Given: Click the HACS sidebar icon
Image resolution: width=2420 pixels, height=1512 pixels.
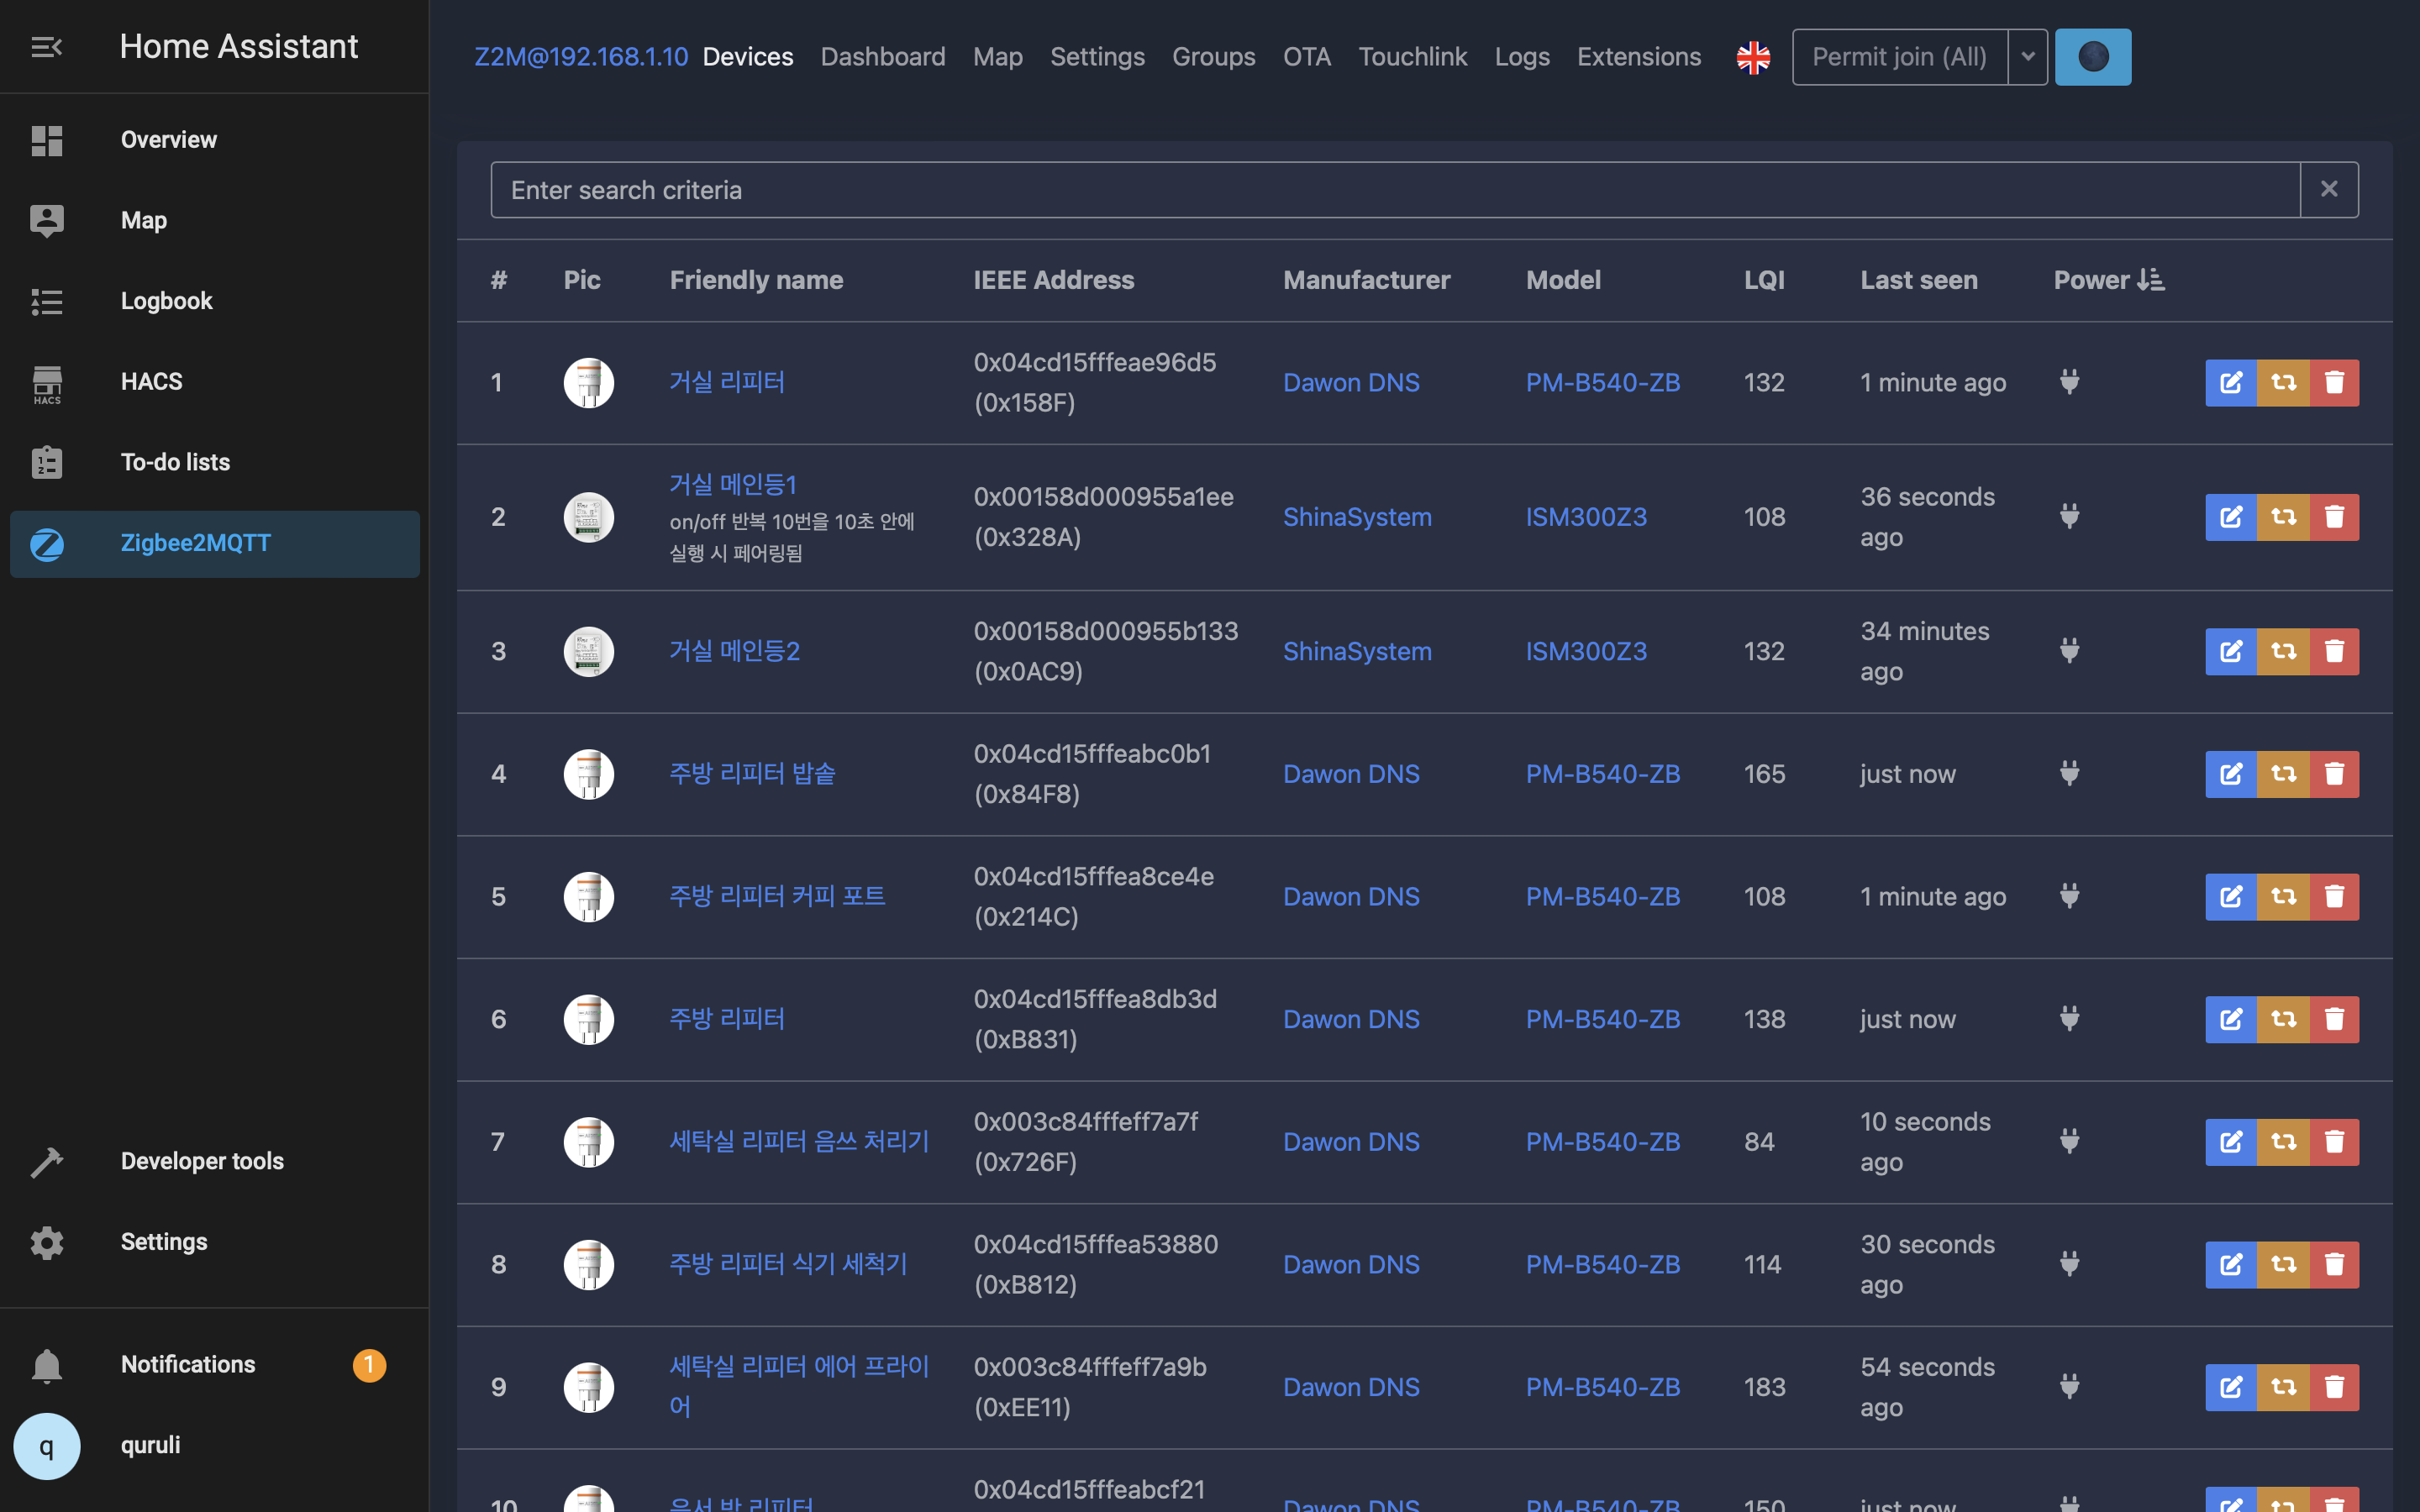Looking at the screenshot, I should click(x=46, y=383).
